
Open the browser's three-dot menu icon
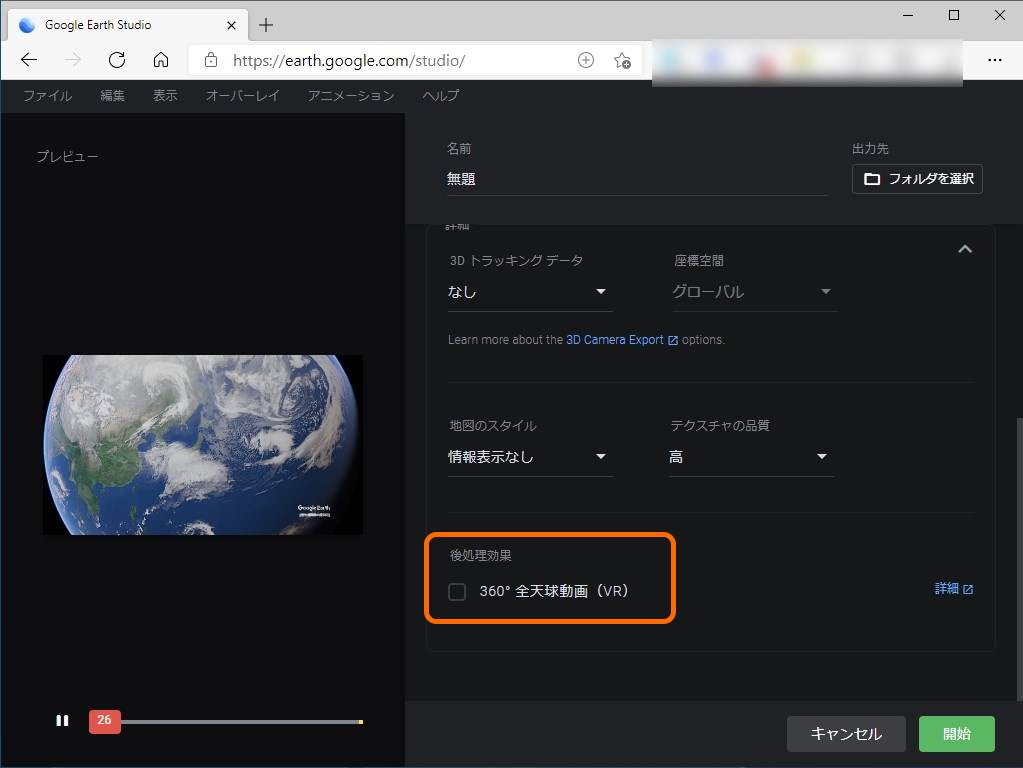click(x=996, y=60)
